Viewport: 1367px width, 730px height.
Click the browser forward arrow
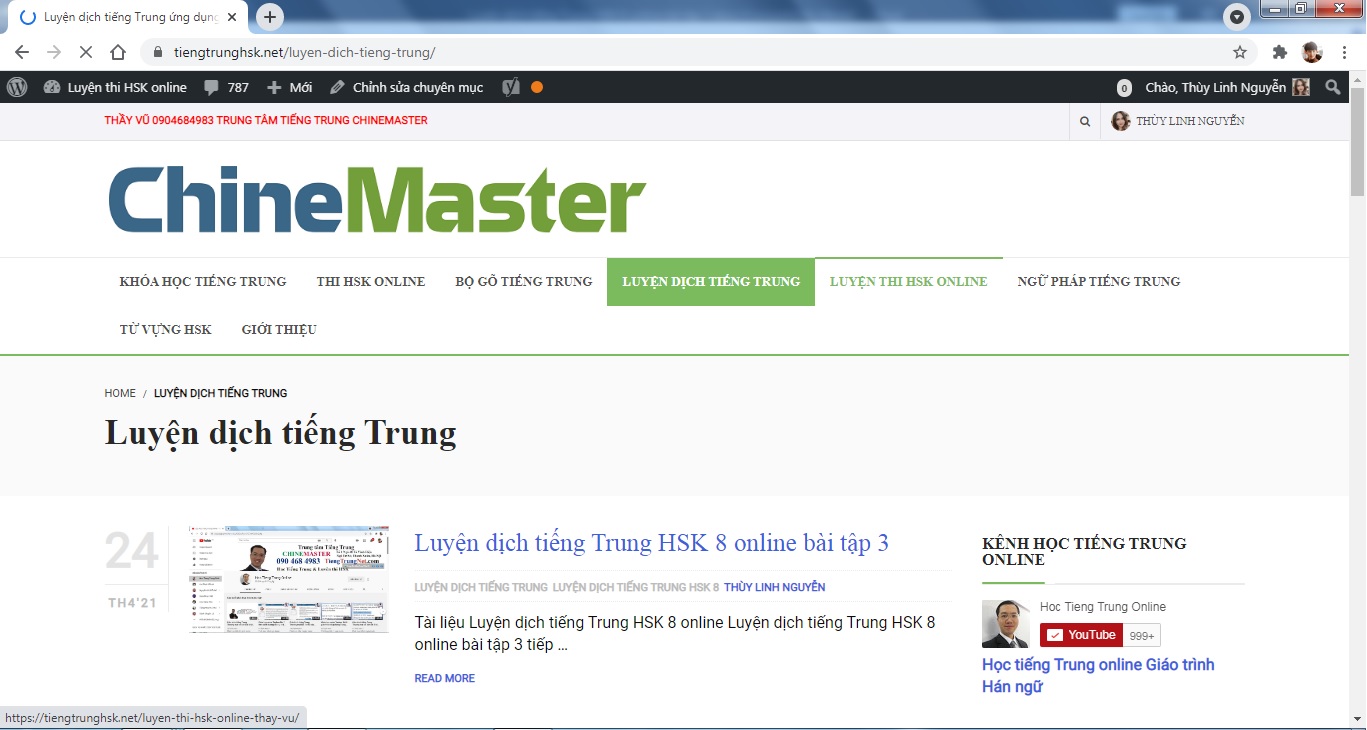(54, 52)
